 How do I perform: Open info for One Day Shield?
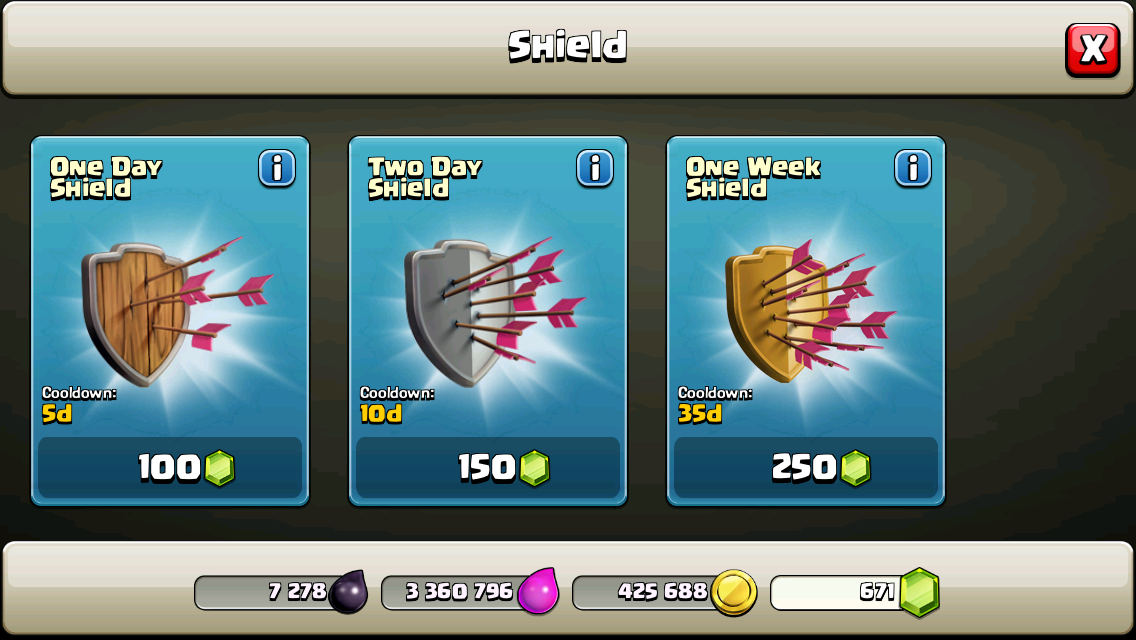point(277,168)
